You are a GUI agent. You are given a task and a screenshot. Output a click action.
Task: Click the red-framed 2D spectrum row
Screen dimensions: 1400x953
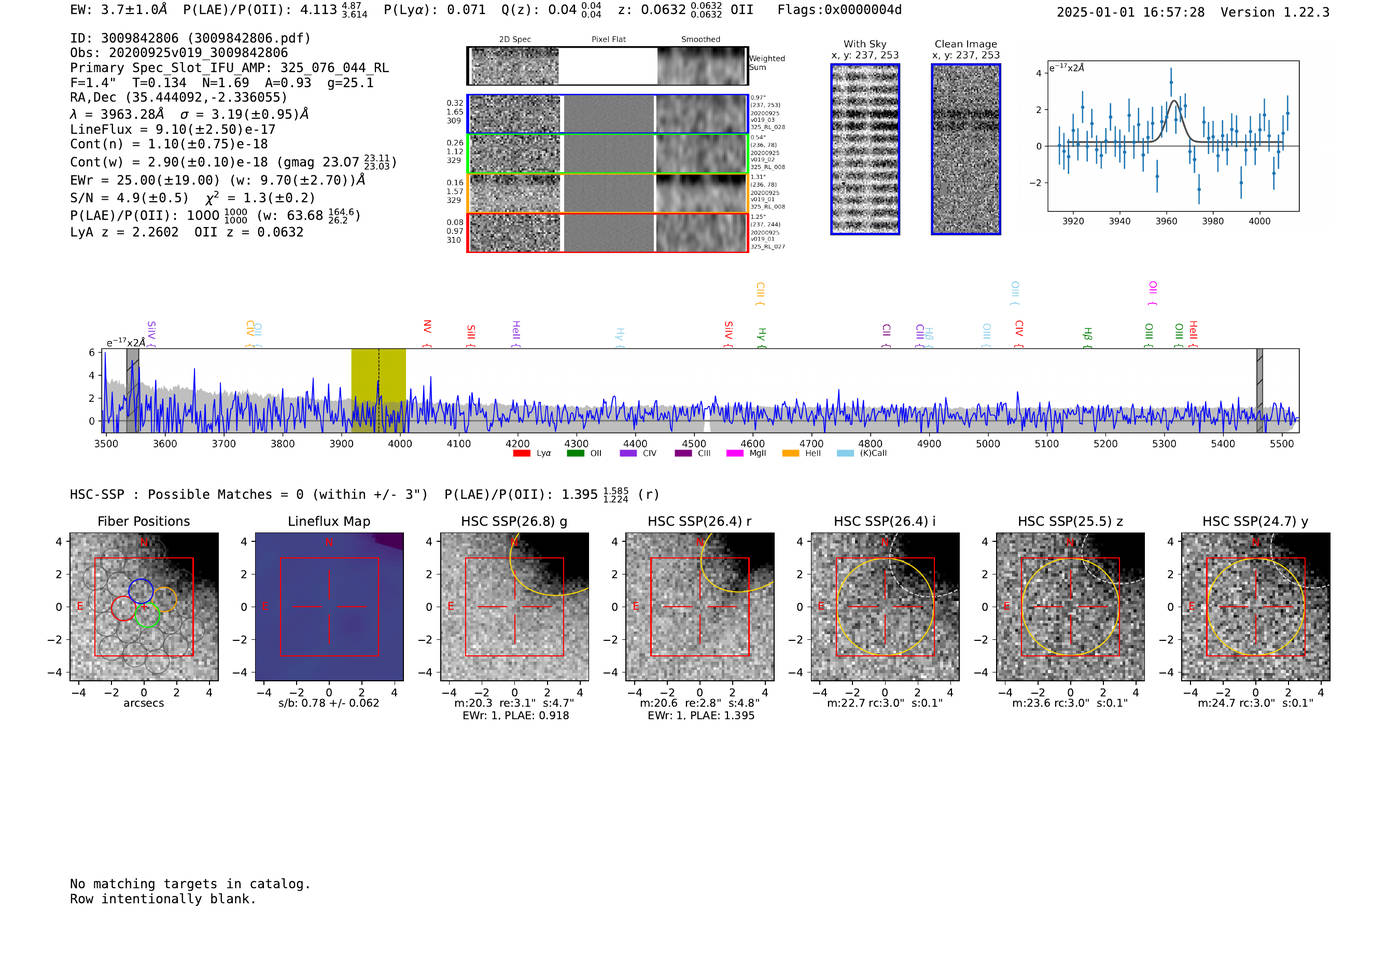(x=607, y=232)
